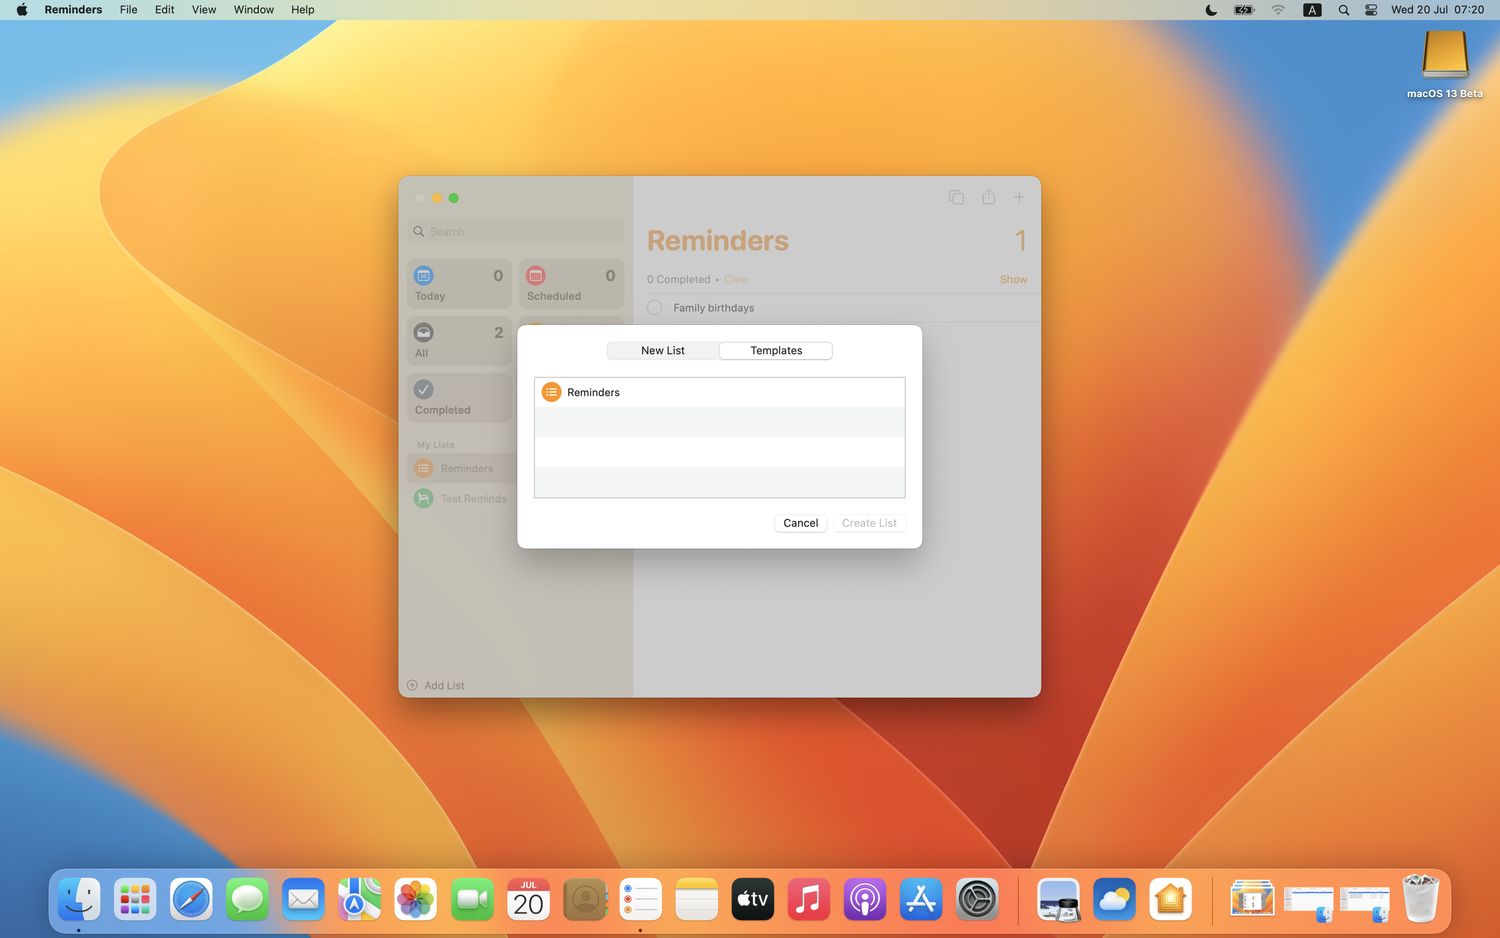This screenshot has width=1500, height=938.
Task: Click Show completed reminders link
Action: pos(1013,280)
